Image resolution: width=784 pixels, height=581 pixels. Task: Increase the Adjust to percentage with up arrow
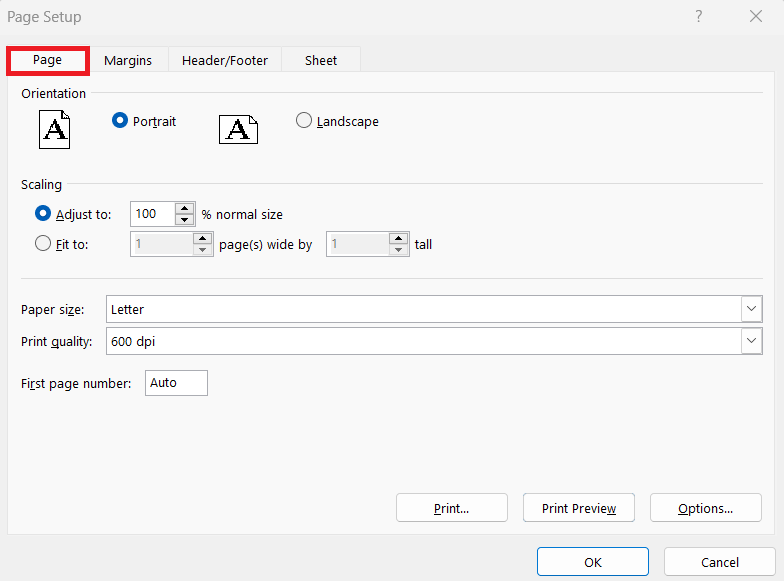[184, 208]
